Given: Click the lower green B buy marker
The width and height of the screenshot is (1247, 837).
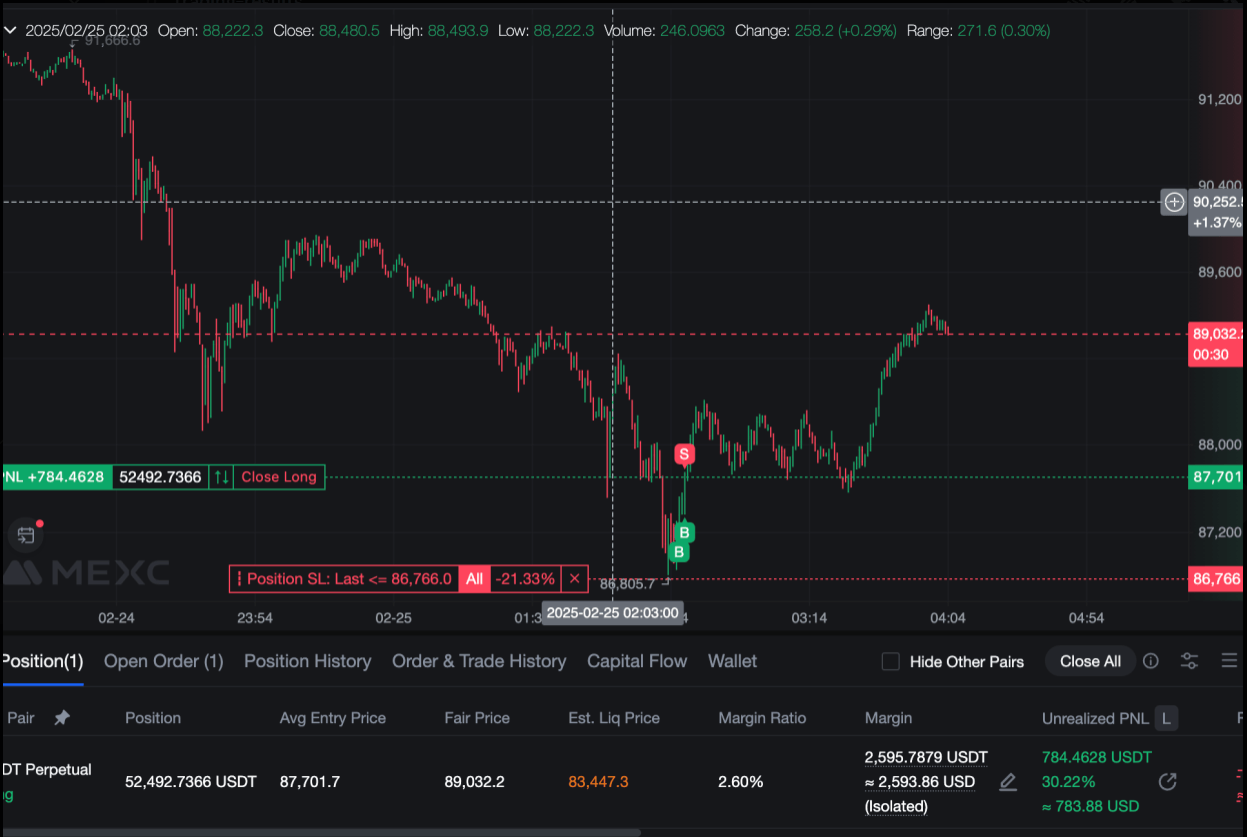Looking at the screenshot, I should [679, 552].
